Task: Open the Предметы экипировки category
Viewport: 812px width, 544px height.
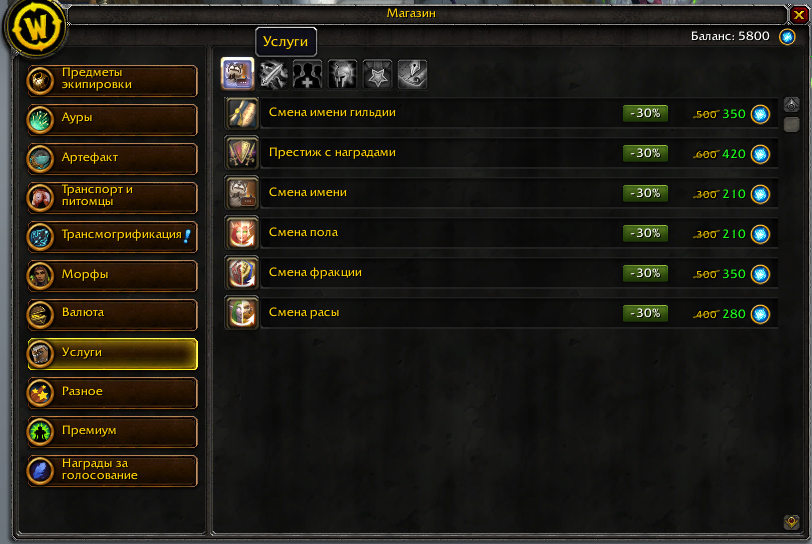Action: tap(112, 80)
